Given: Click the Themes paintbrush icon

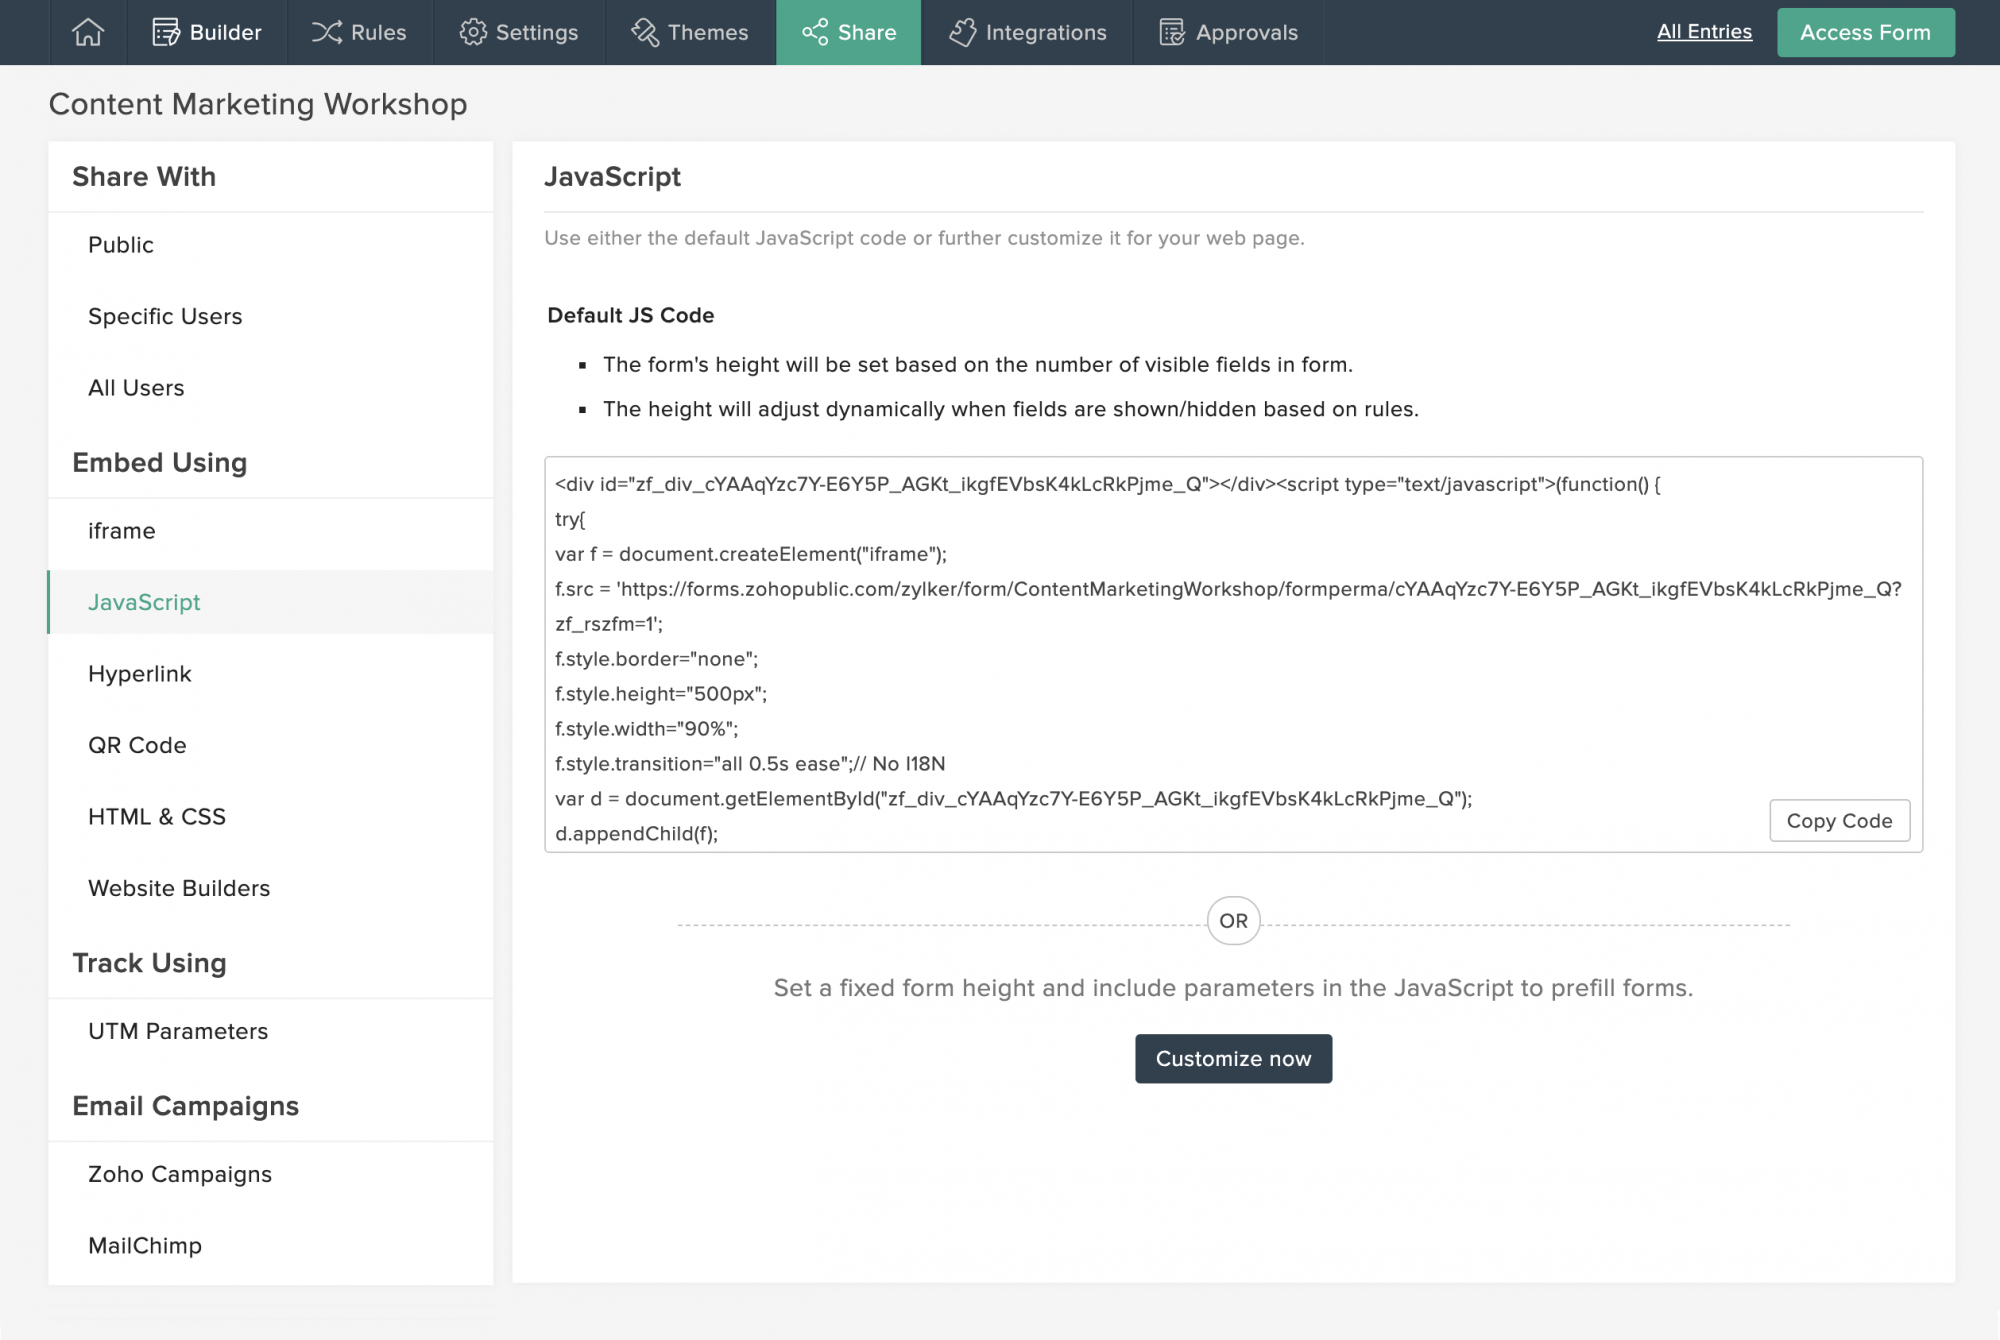Looking at the screenshot, I should (x=645, y=32).
